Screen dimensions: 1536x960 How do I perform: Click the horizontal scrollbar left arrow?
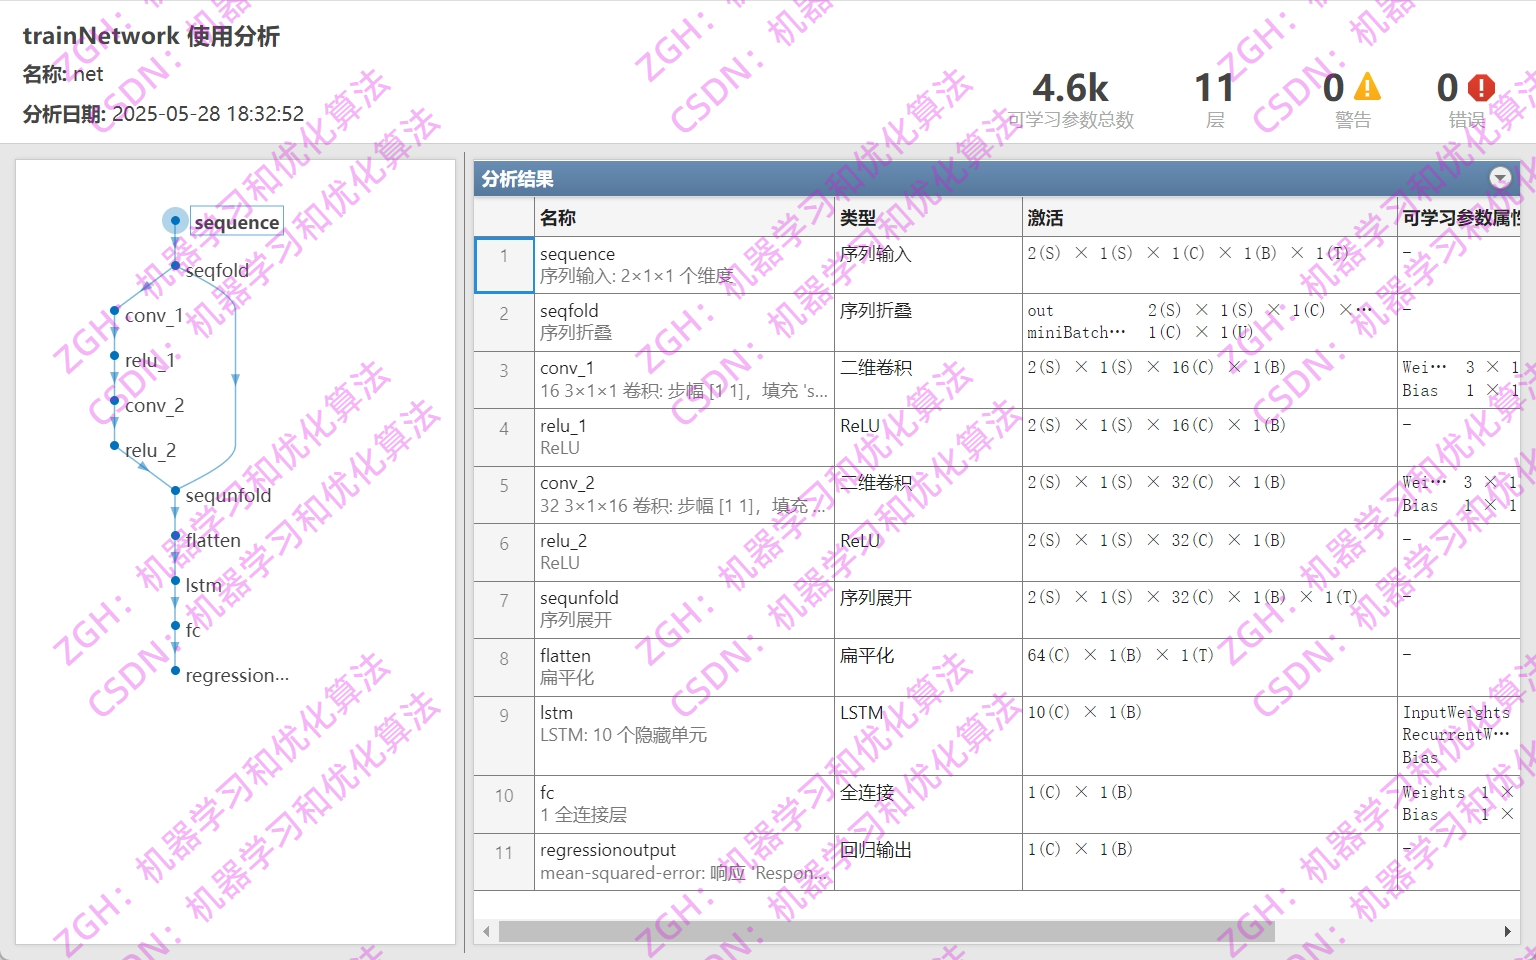pos(486,931)
